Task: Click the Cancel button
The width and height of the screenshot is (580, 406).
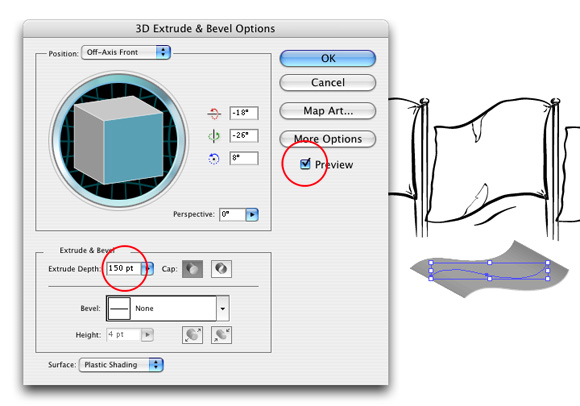Action: coord(328,82)
